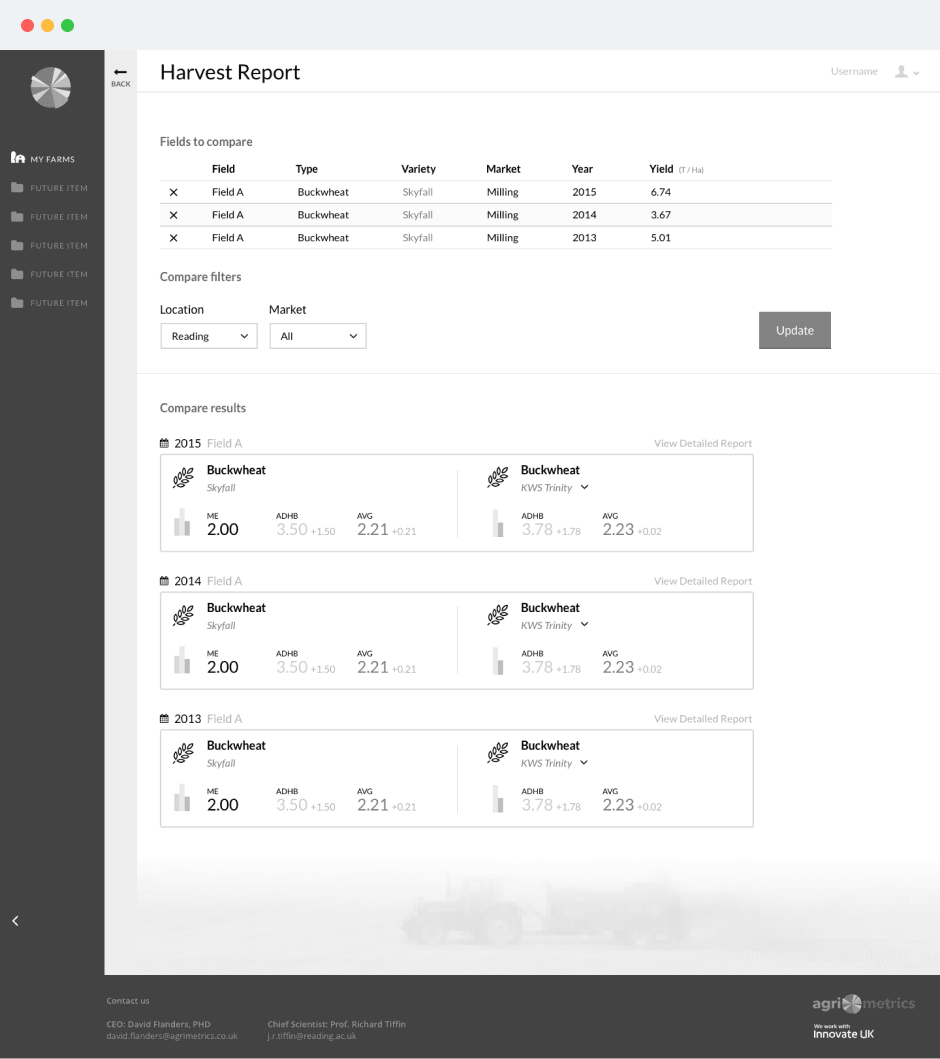The image size is (940, 1059).
Task: Click the Back arrow icon
Action: (x=120, y=70)
